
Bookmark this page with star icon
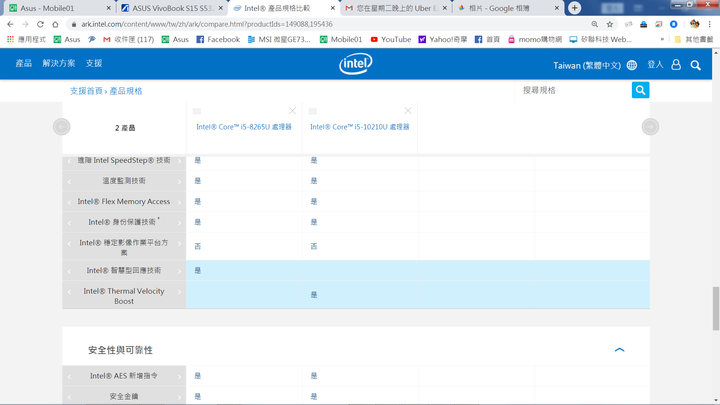coord(610,24)
